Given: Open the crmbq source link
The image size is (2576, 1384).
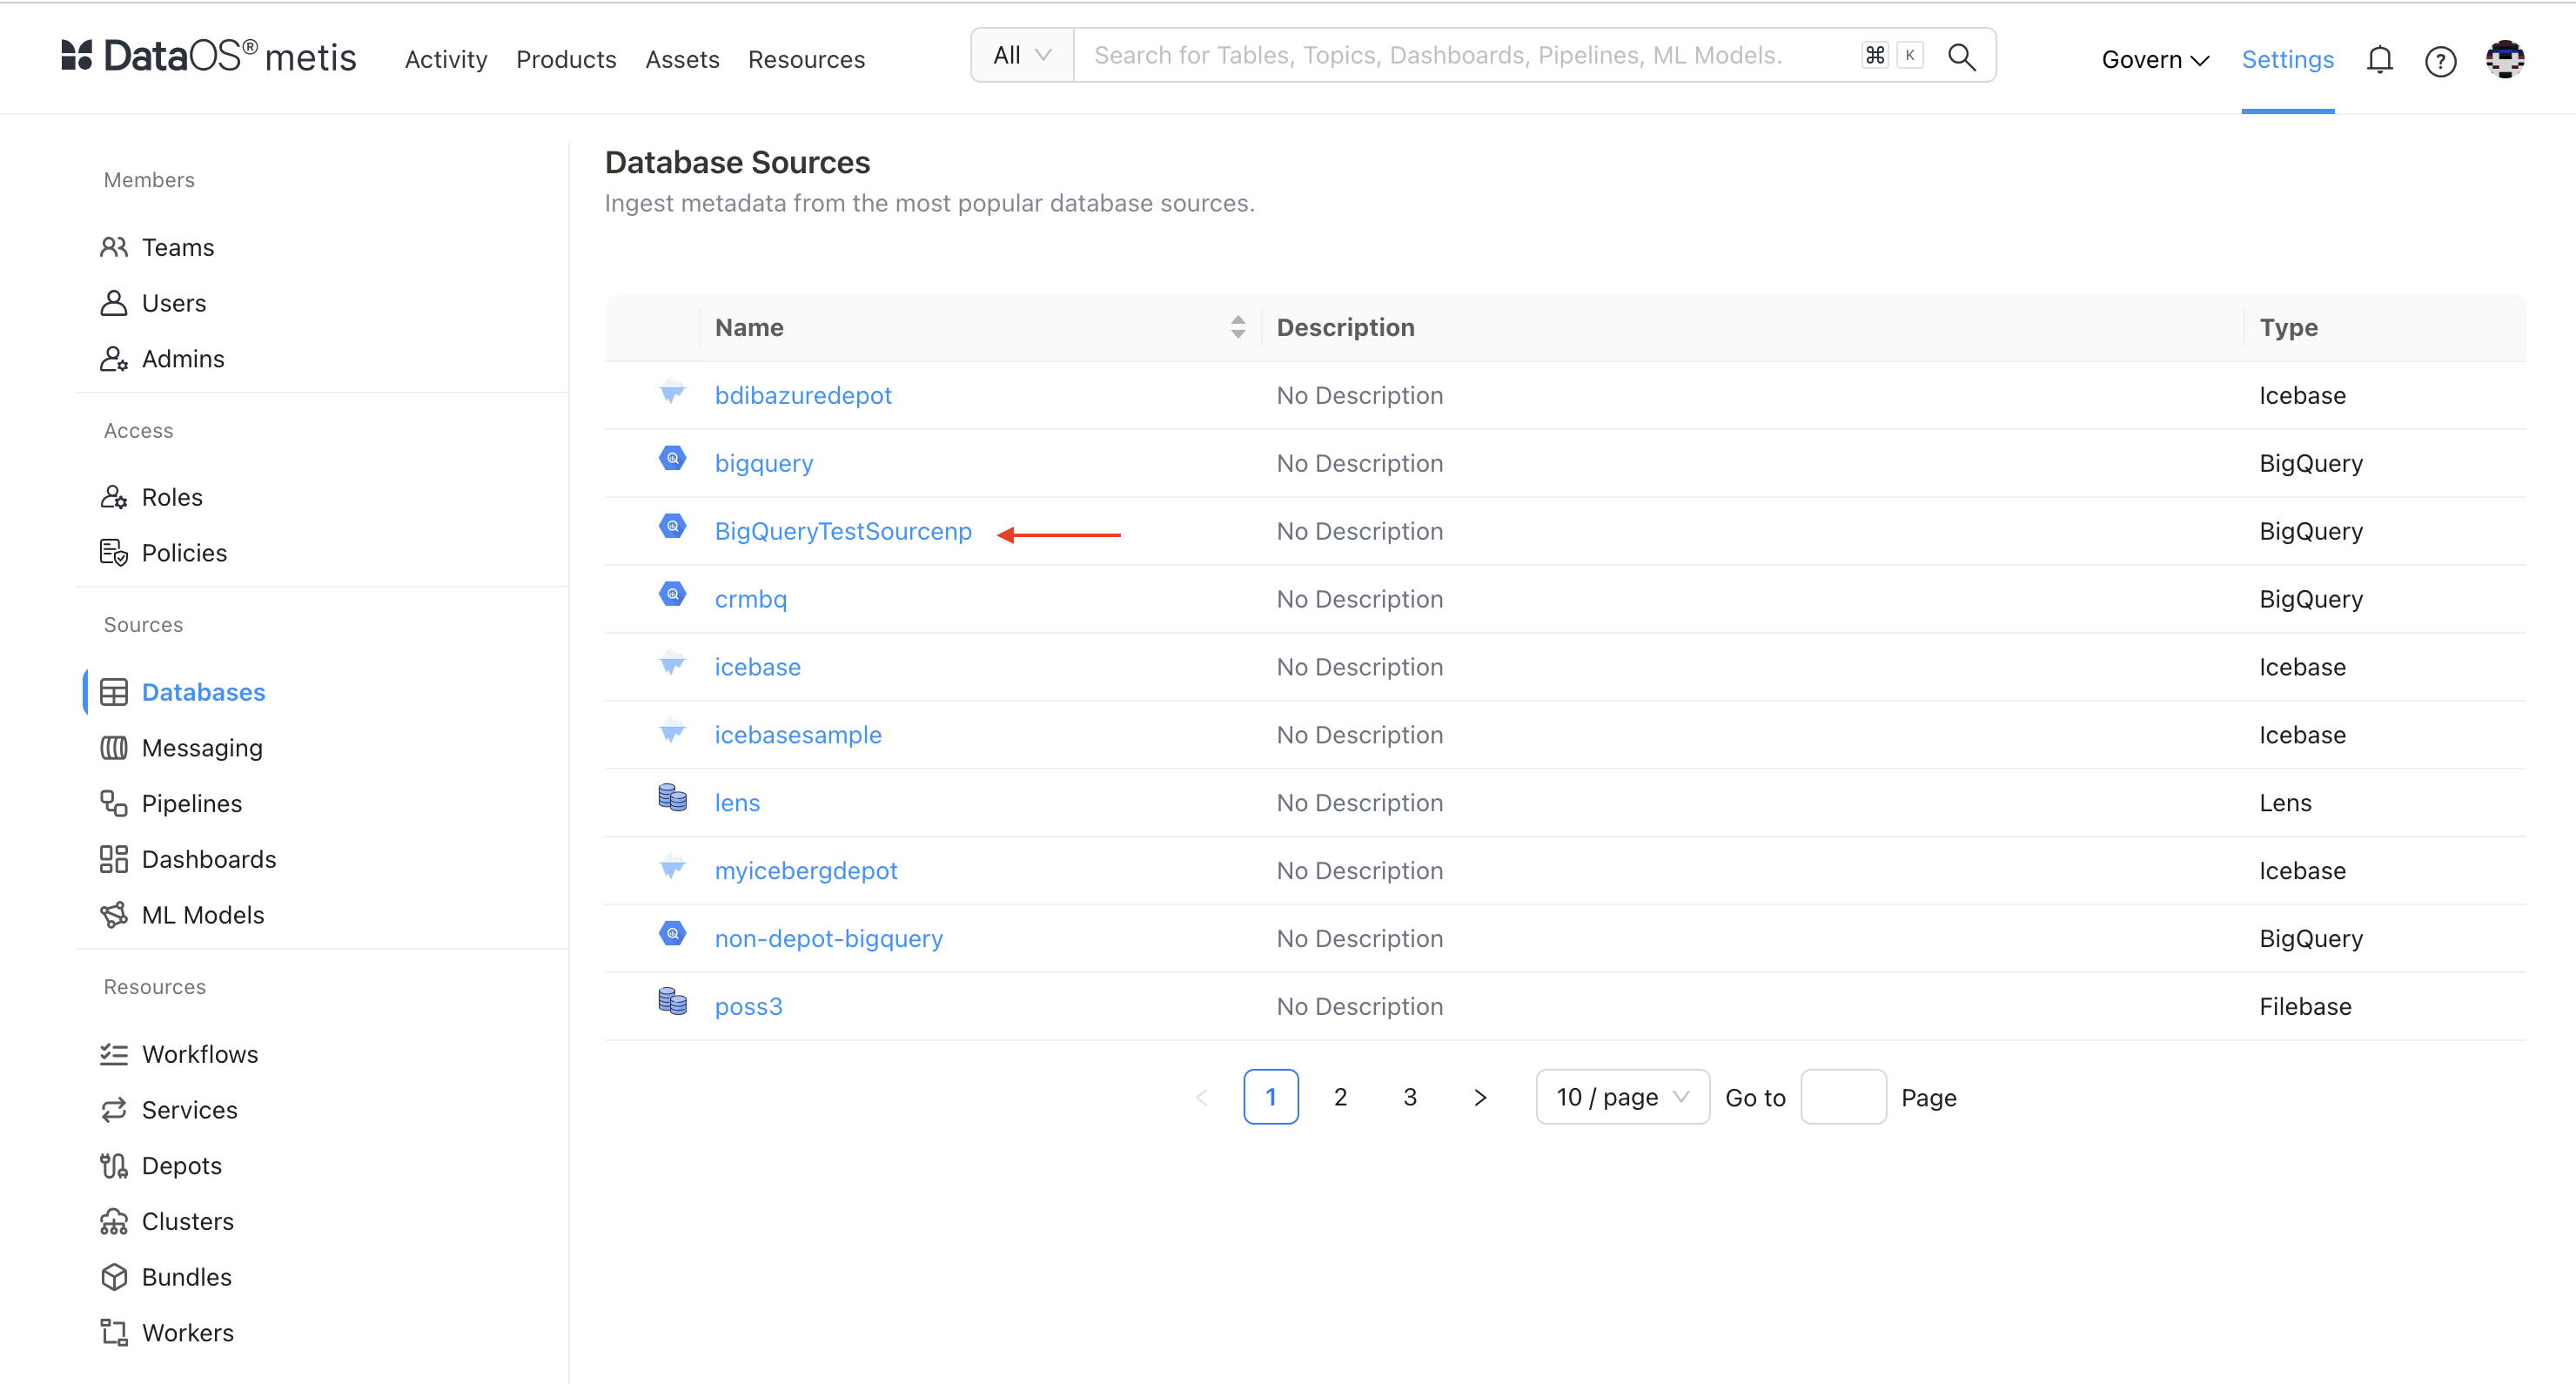Looking at the screenshot, I should (x=751, y=599).
